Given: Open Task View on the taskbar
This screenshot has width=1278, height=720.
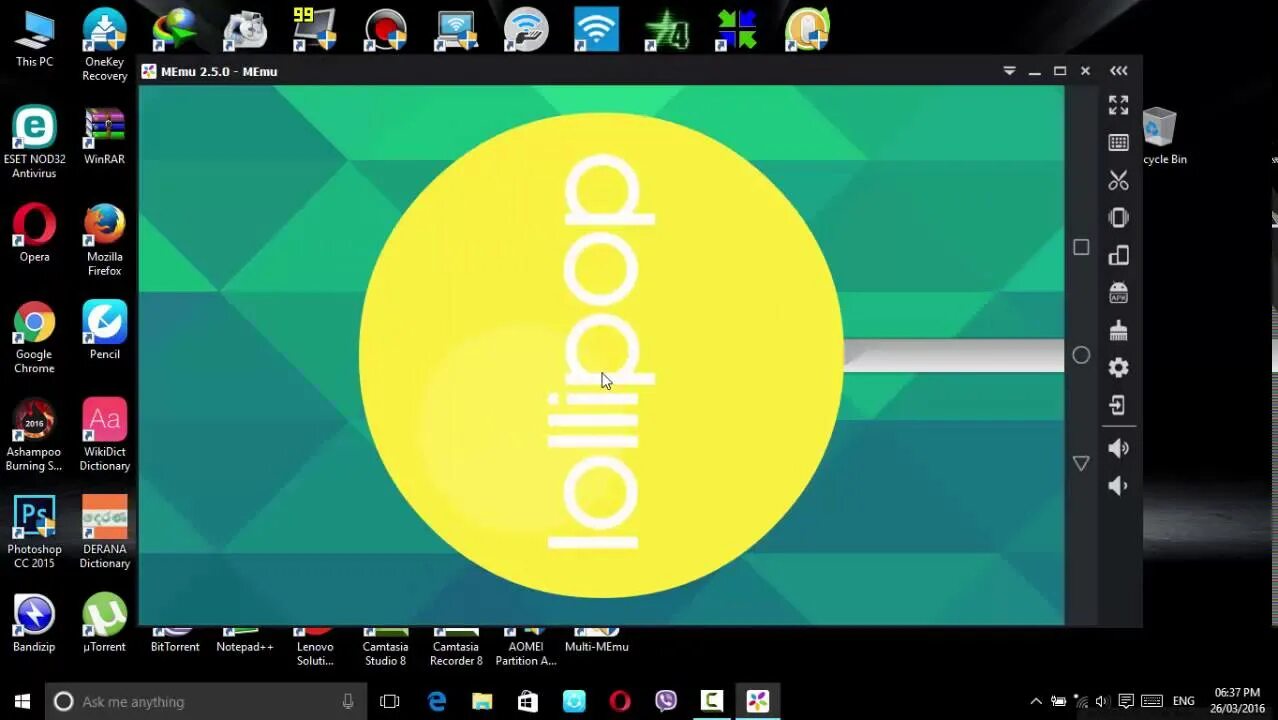Looking at the screenshot, I should (x=390, y=701).
